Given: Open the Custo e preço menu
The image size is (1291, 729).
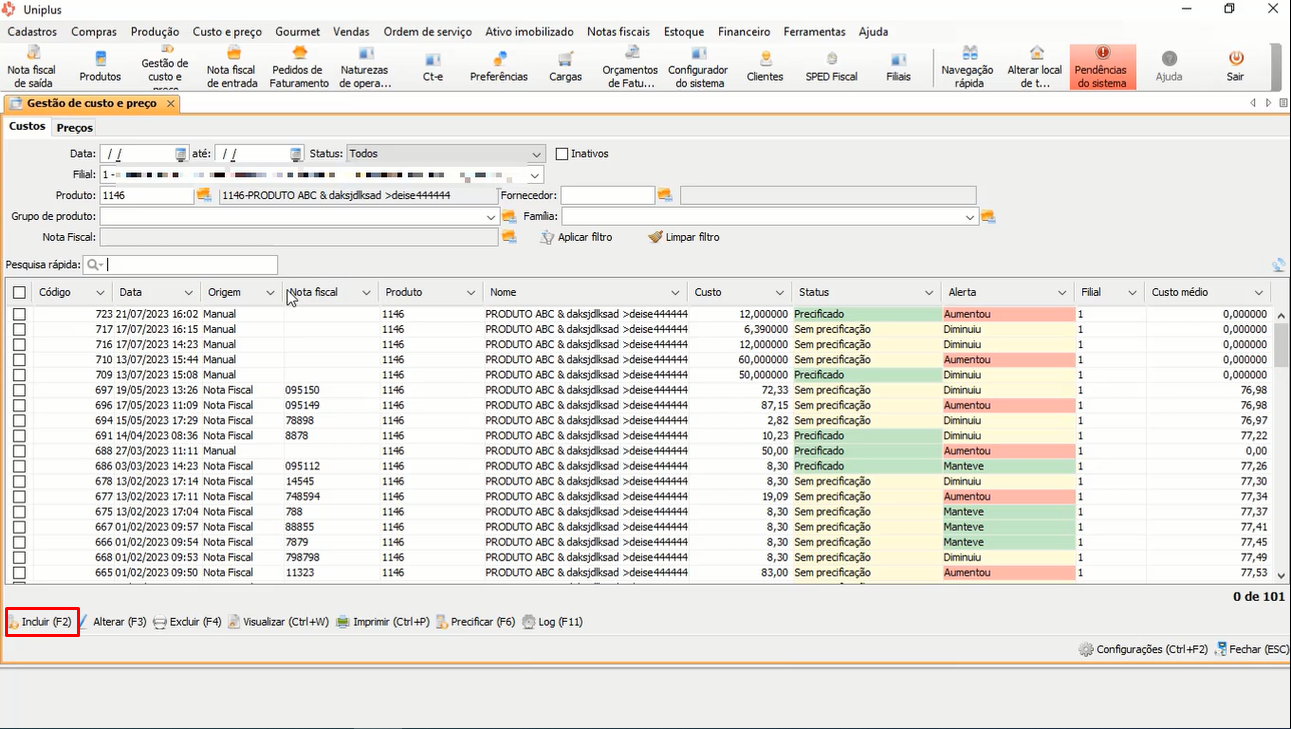Looking at the screenshot, I should coord(227,32).
